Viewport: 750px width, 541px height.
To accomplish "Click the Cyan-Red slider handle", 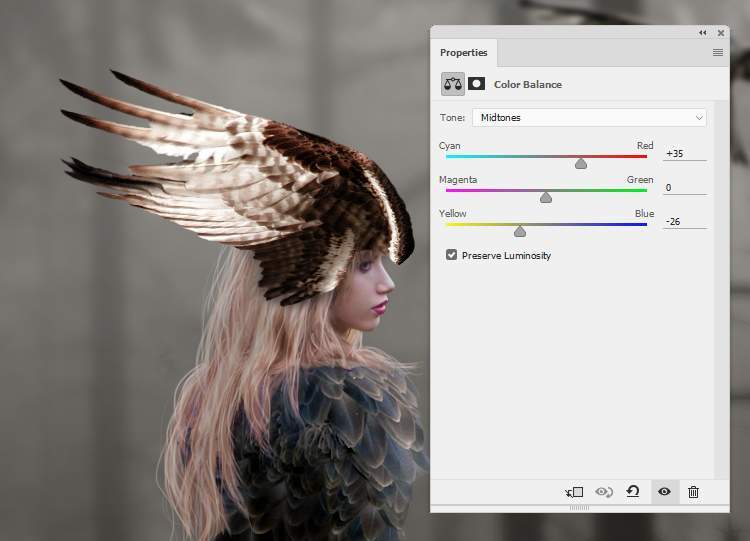I will coord(581,164).
